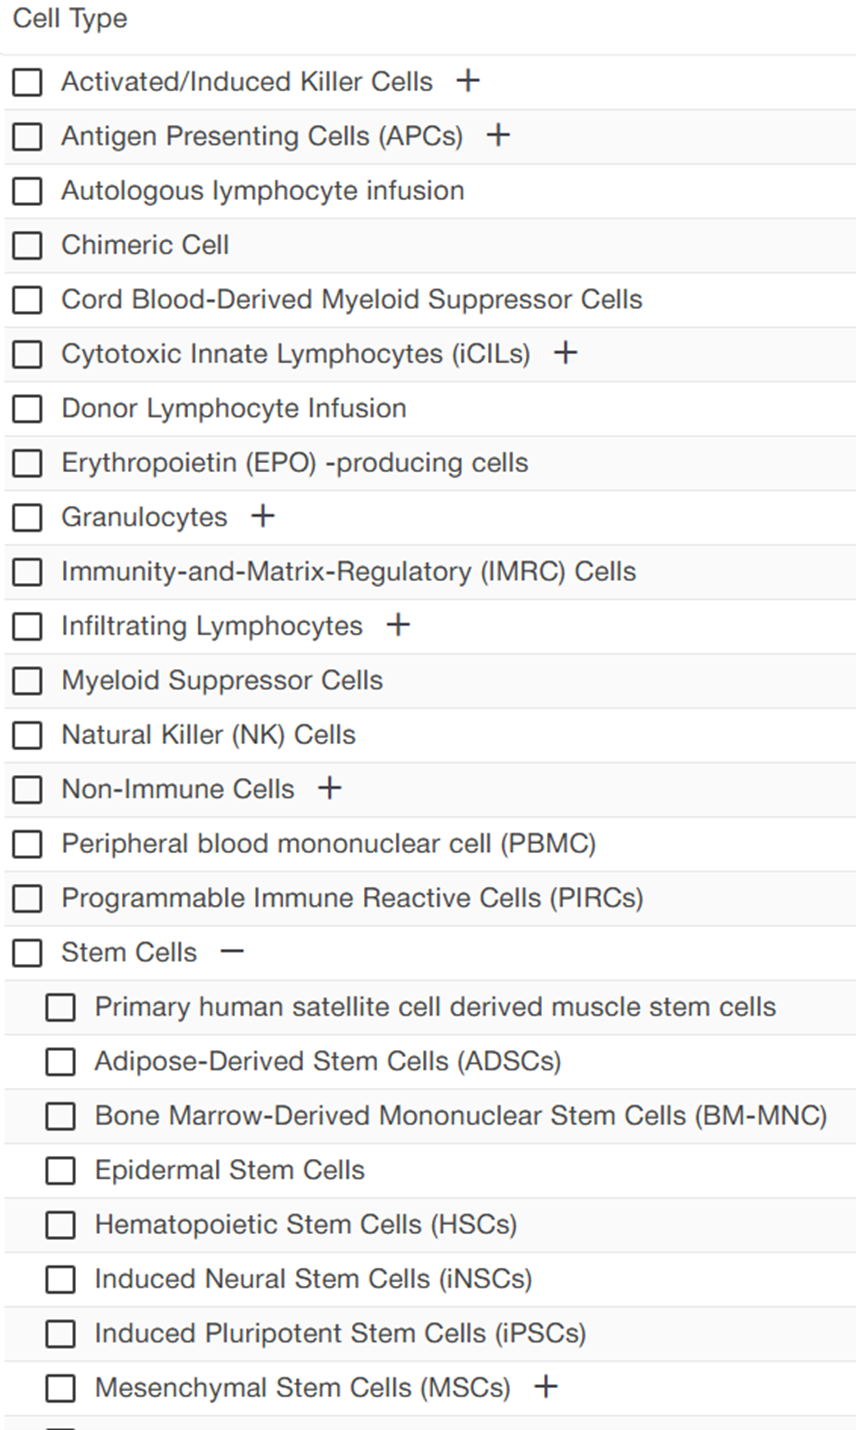856x1430 pixels.
Task: Click Peripheral blood mononuclear cell (PBMC) label
Action: coord(328,843)
